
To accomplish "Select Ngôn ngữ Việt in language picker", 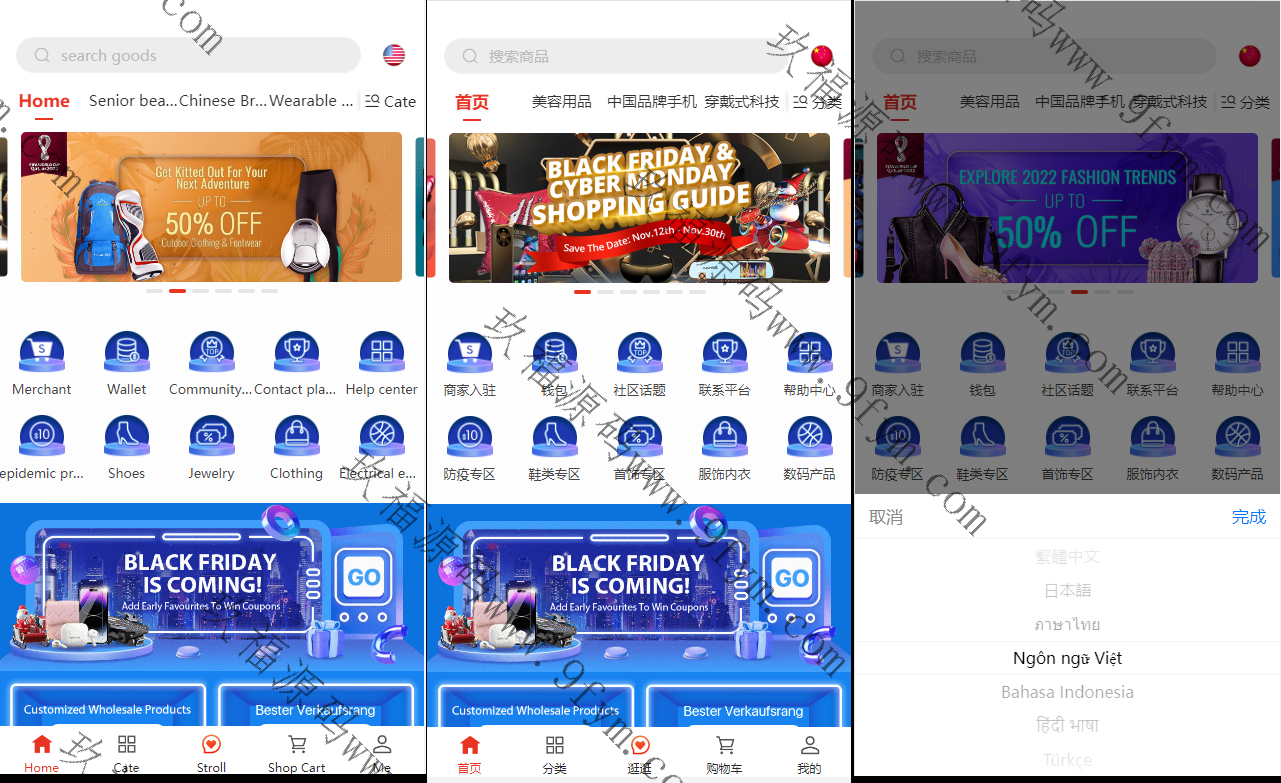I will tap(1067, 658).
